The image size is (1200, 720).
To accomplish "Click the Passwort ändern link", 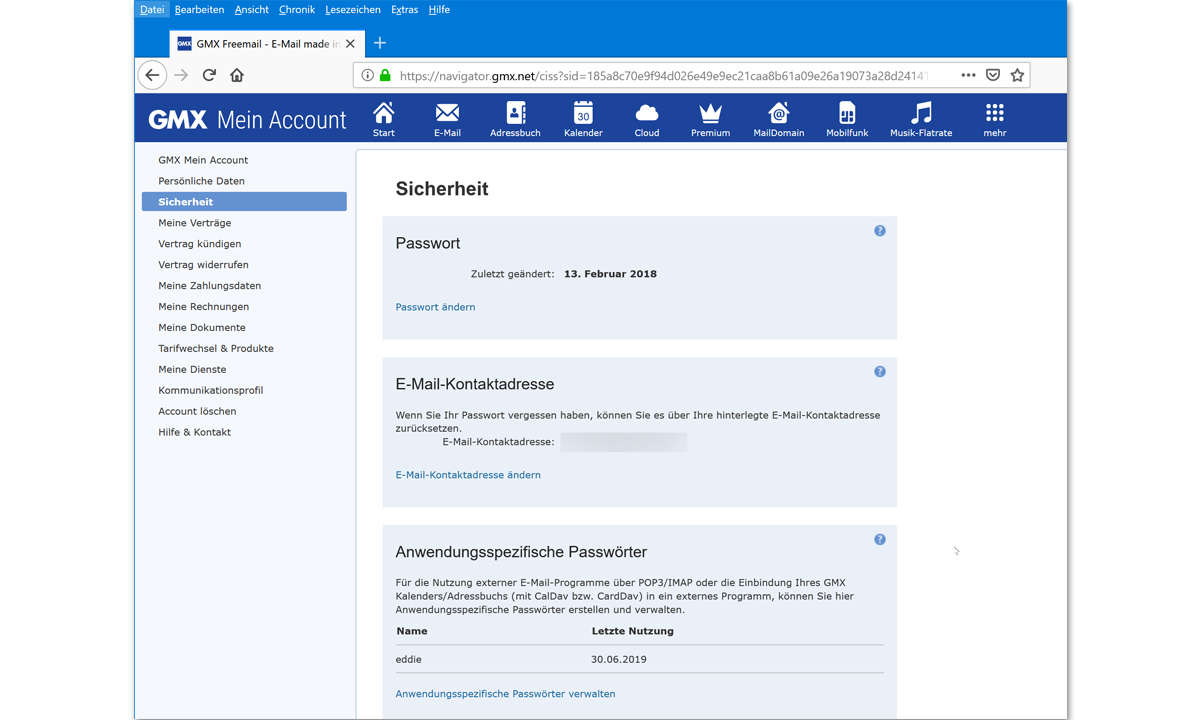I will click(435, 307).
